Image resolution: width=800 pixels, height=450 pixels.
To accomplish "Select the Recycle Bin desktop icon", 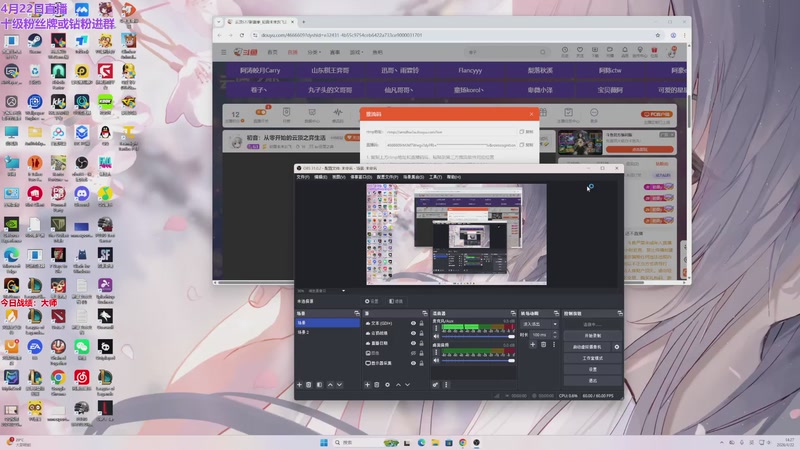I will pyautogui.click(x=35, y=74).
